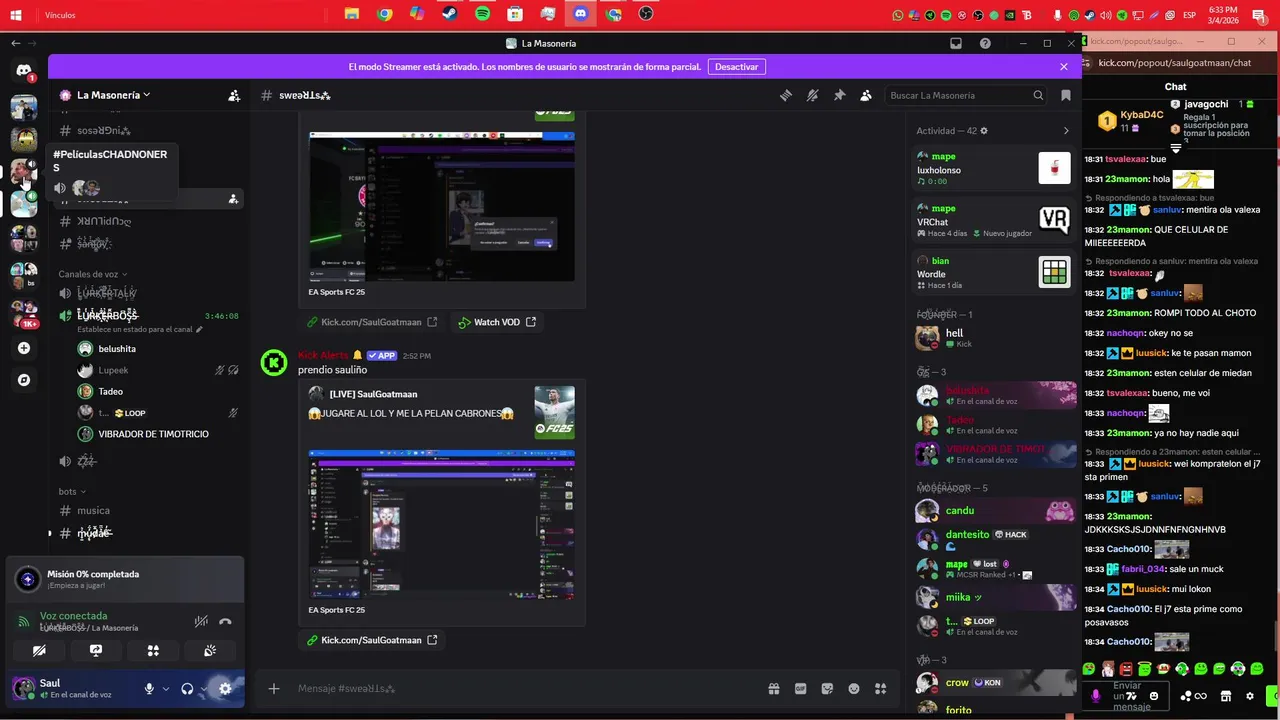Screen dimensions: 1280x720
Task: Dismiss the streamer mode banner
Action: coord(1064,66)
